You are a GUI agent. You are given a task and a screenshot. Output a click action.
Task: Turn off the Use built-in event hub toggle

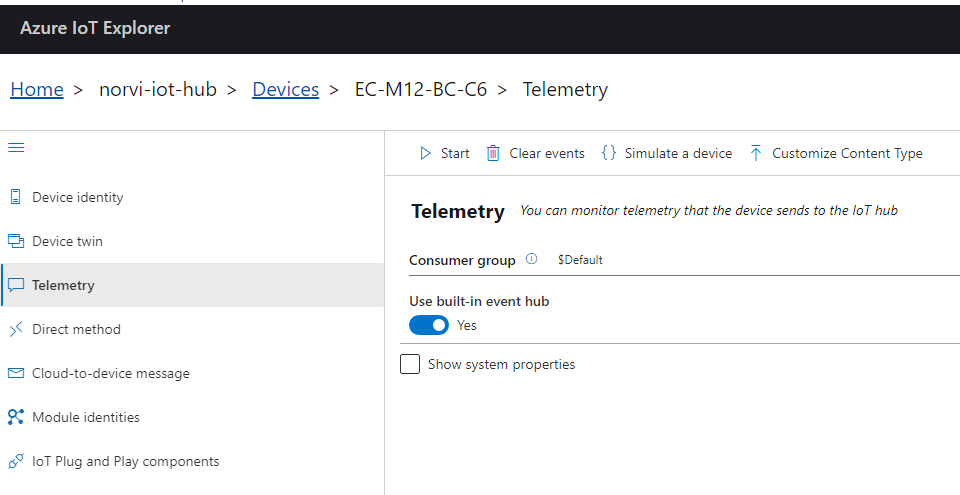[x=429, y=325]
